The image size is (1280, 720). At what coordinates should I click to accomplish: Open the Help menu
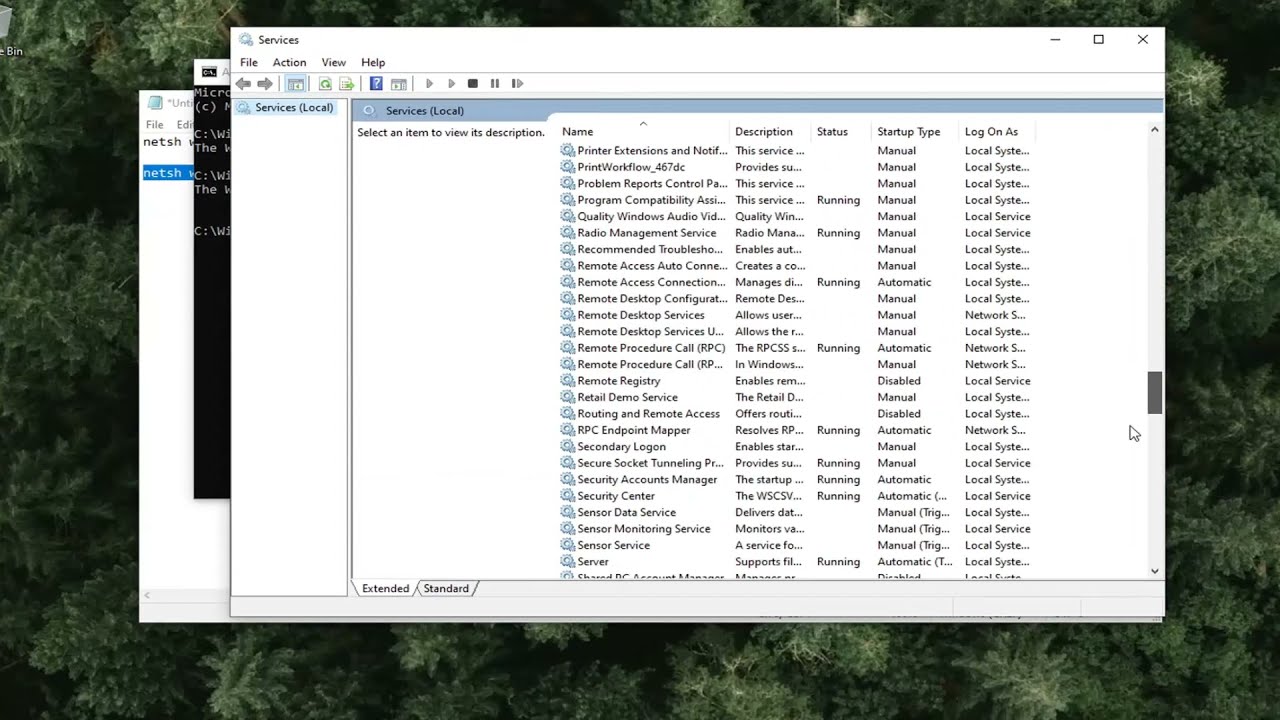[373, 62]
